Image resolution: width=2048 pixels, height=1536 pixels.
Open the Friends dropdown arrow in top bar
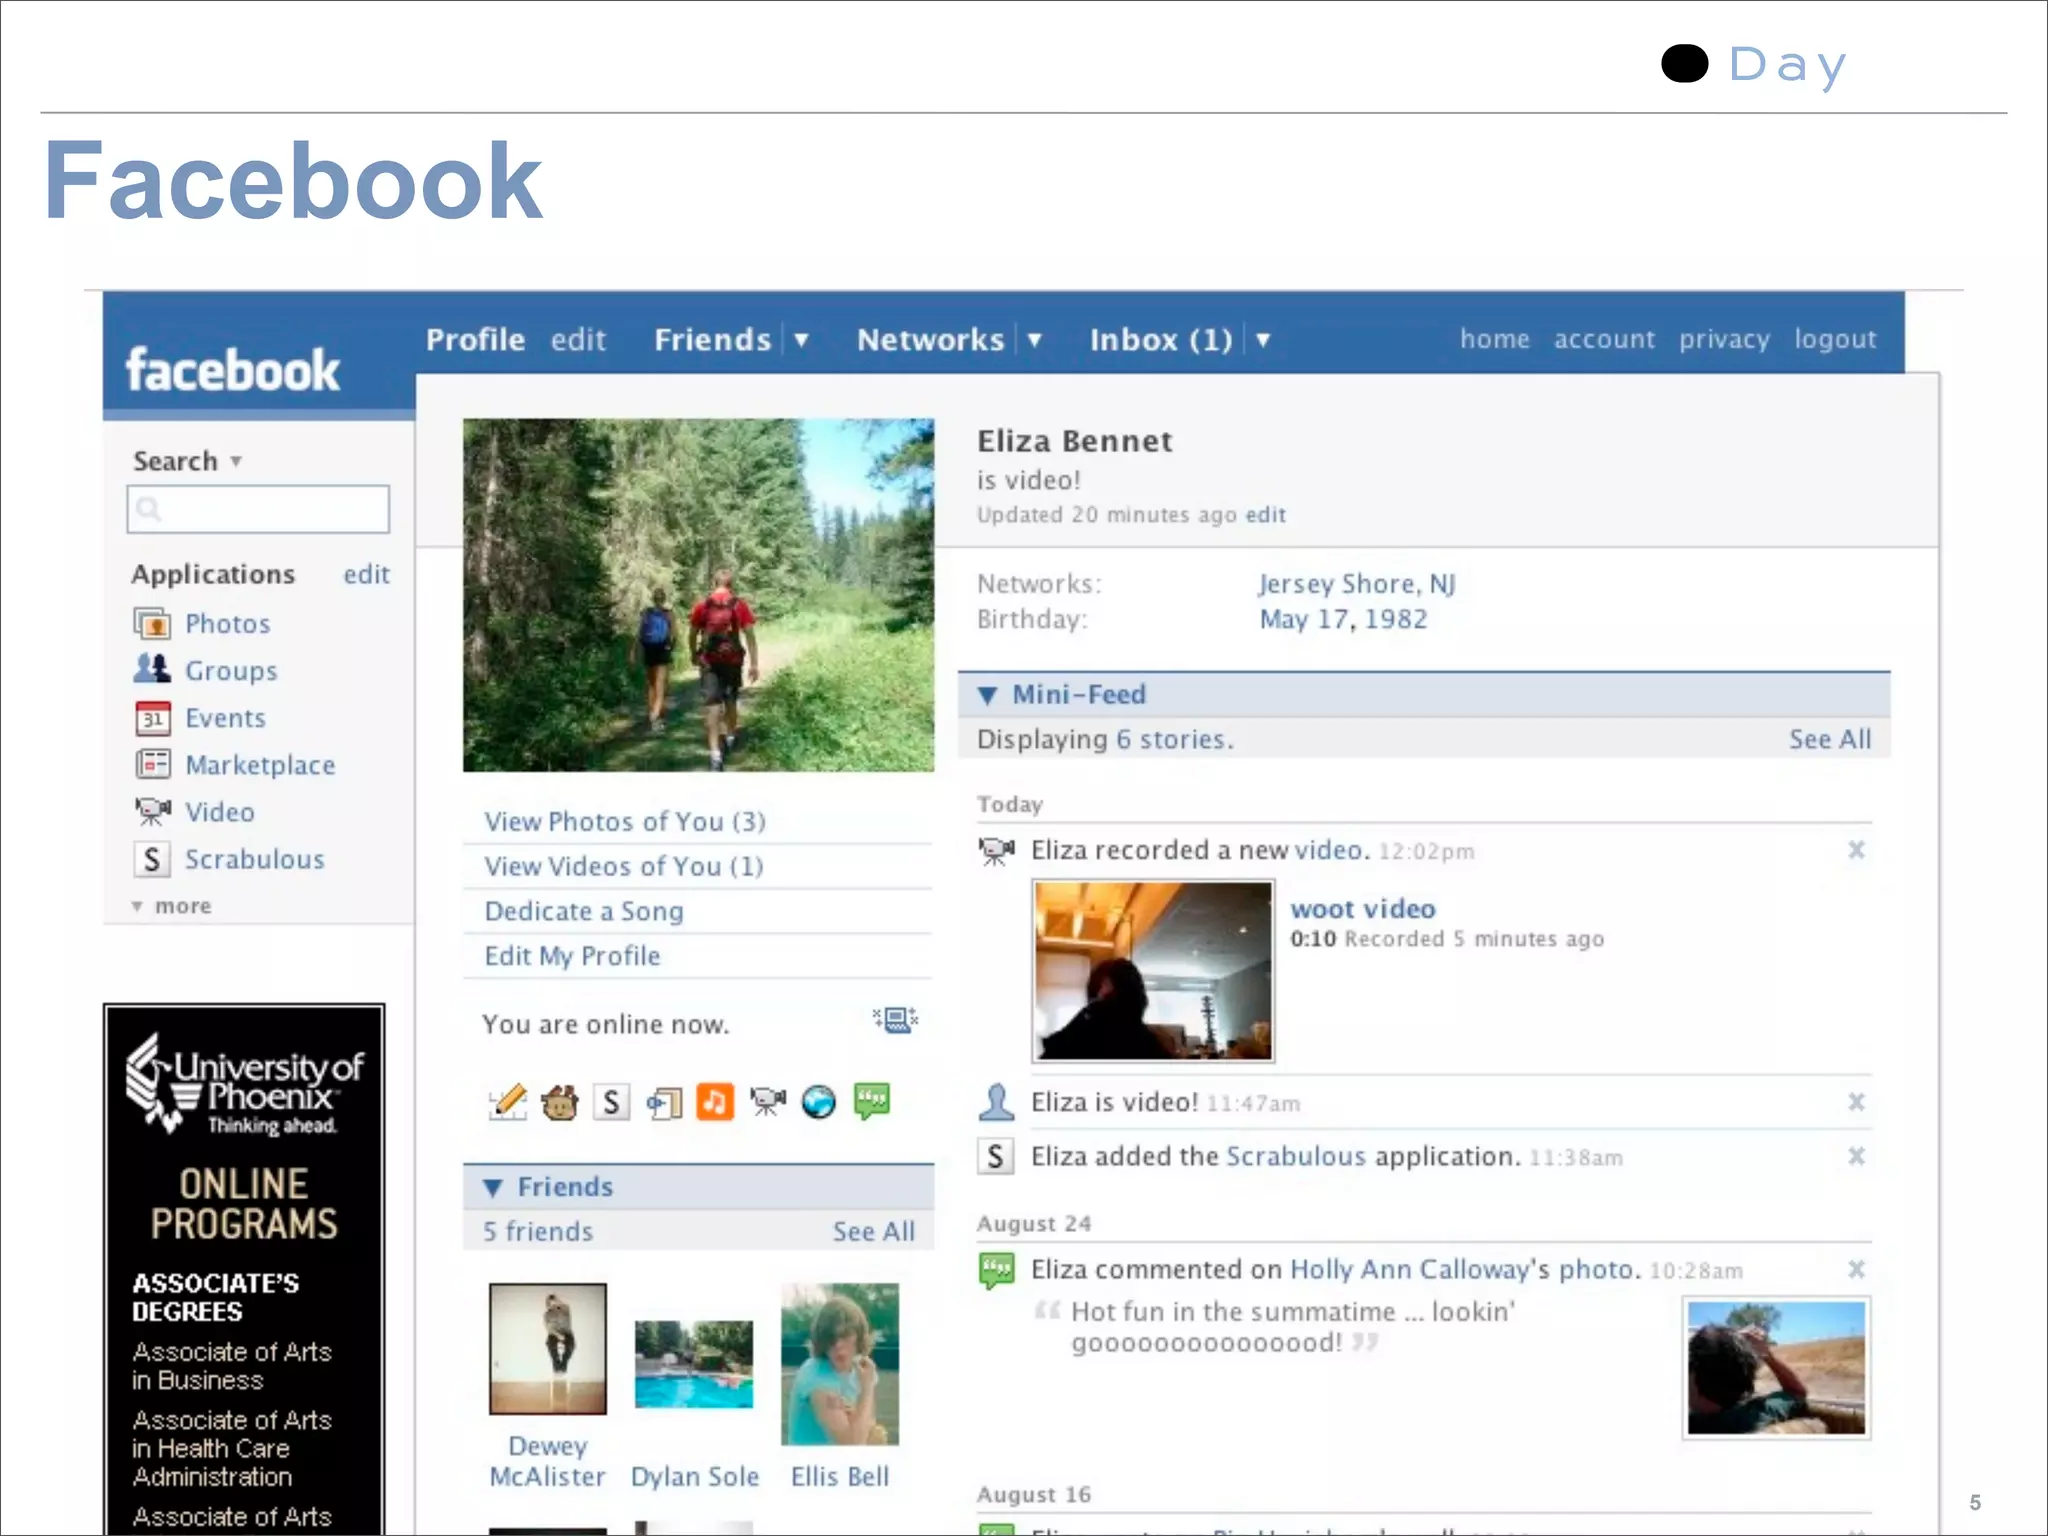(801, 340)
